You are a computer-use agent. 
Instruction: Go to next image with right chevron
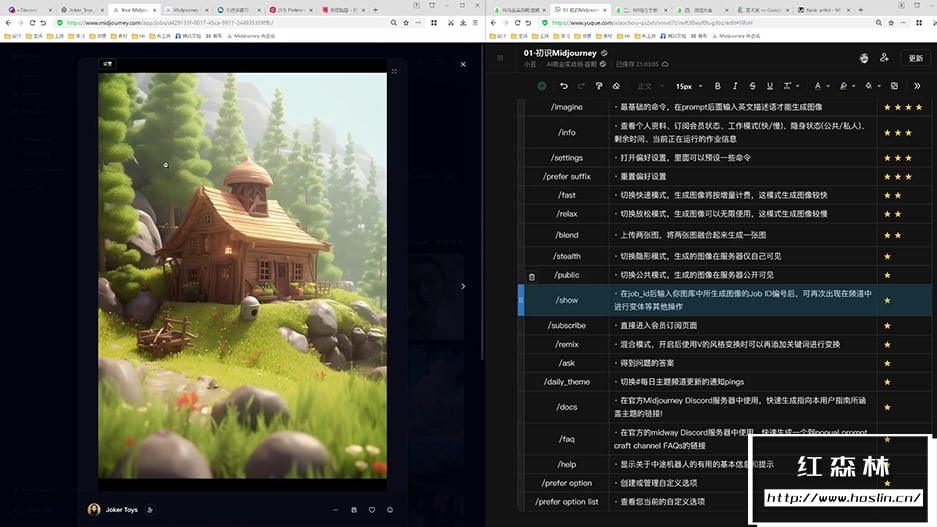coord(463,286)
